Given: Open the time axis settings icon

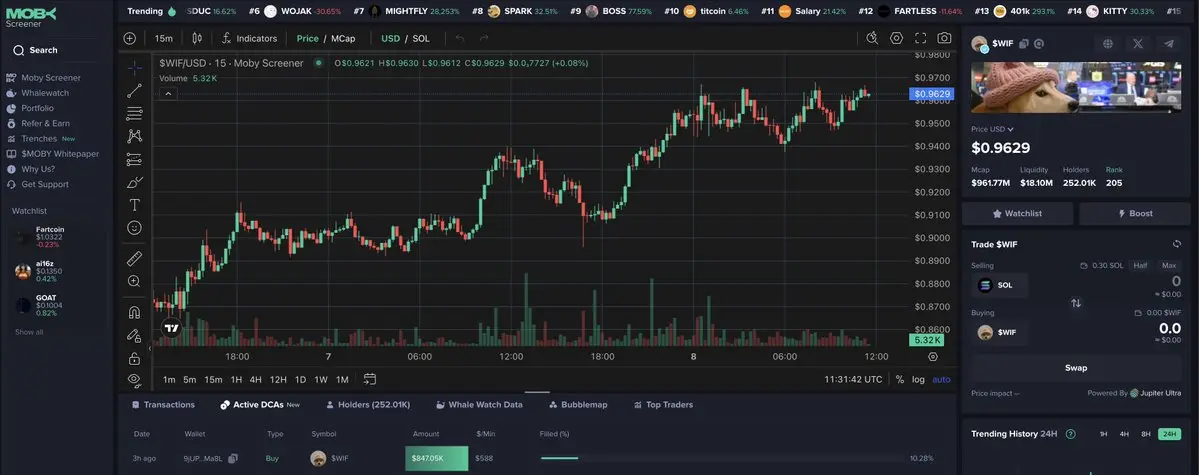Looking at the screenshot, I should (x=933, y=356).
